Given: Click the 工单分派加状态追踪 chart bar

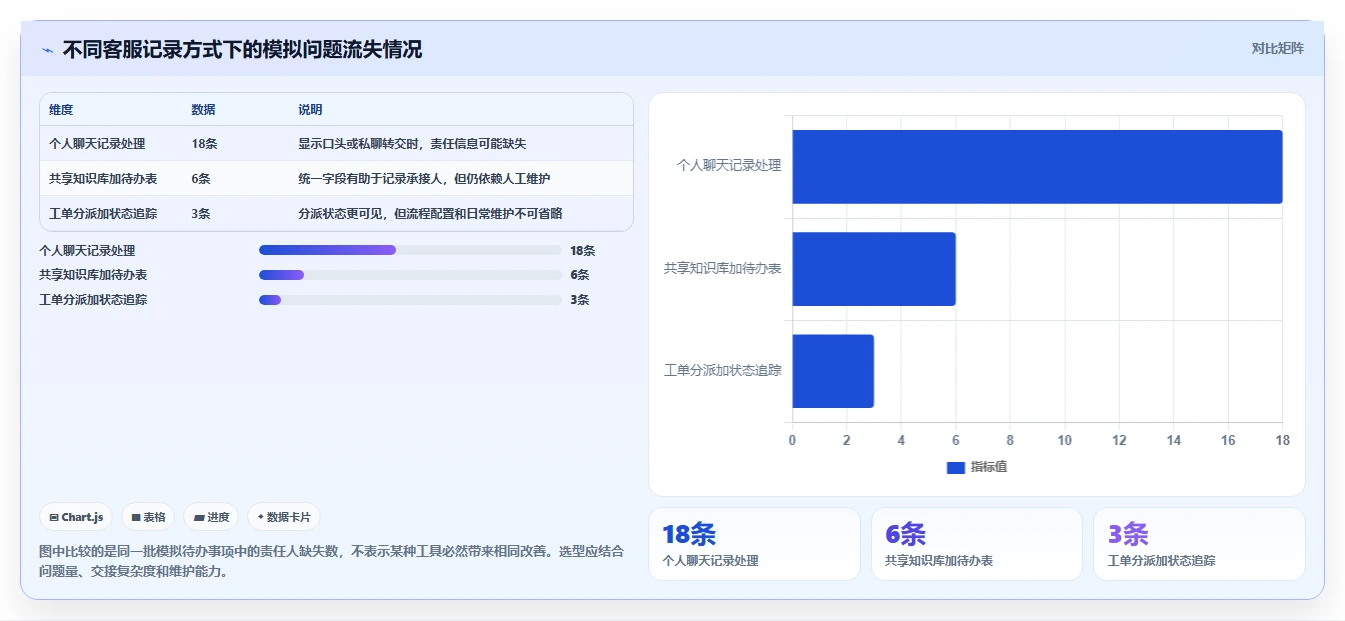Looking at the screenshot, I should (833, 371).
